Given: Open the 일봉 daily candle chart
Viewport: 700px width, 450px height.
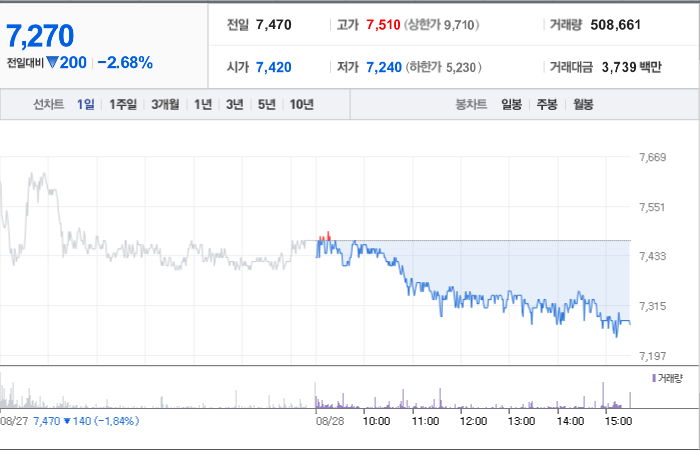Looking at the screenshot, I should coord(511,104).
